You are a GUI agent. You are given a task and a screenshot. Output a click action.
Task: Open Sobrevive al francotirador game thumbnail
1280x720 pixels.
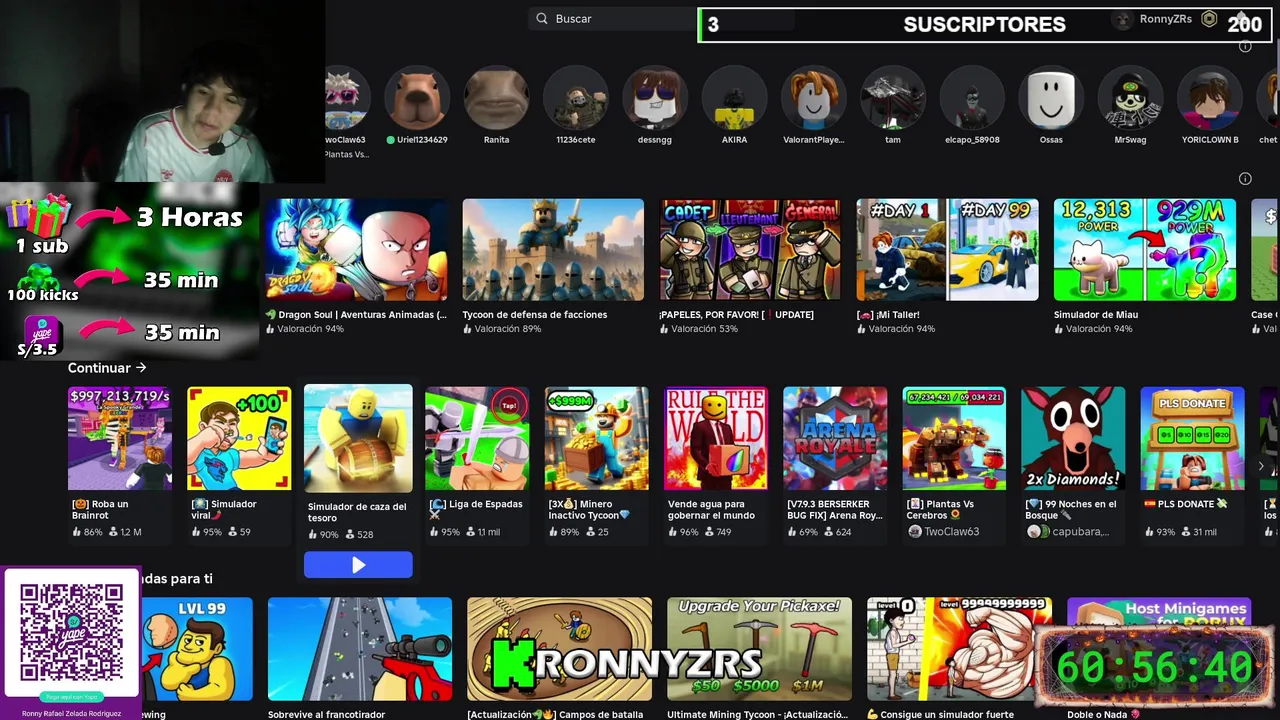point(360,649)
